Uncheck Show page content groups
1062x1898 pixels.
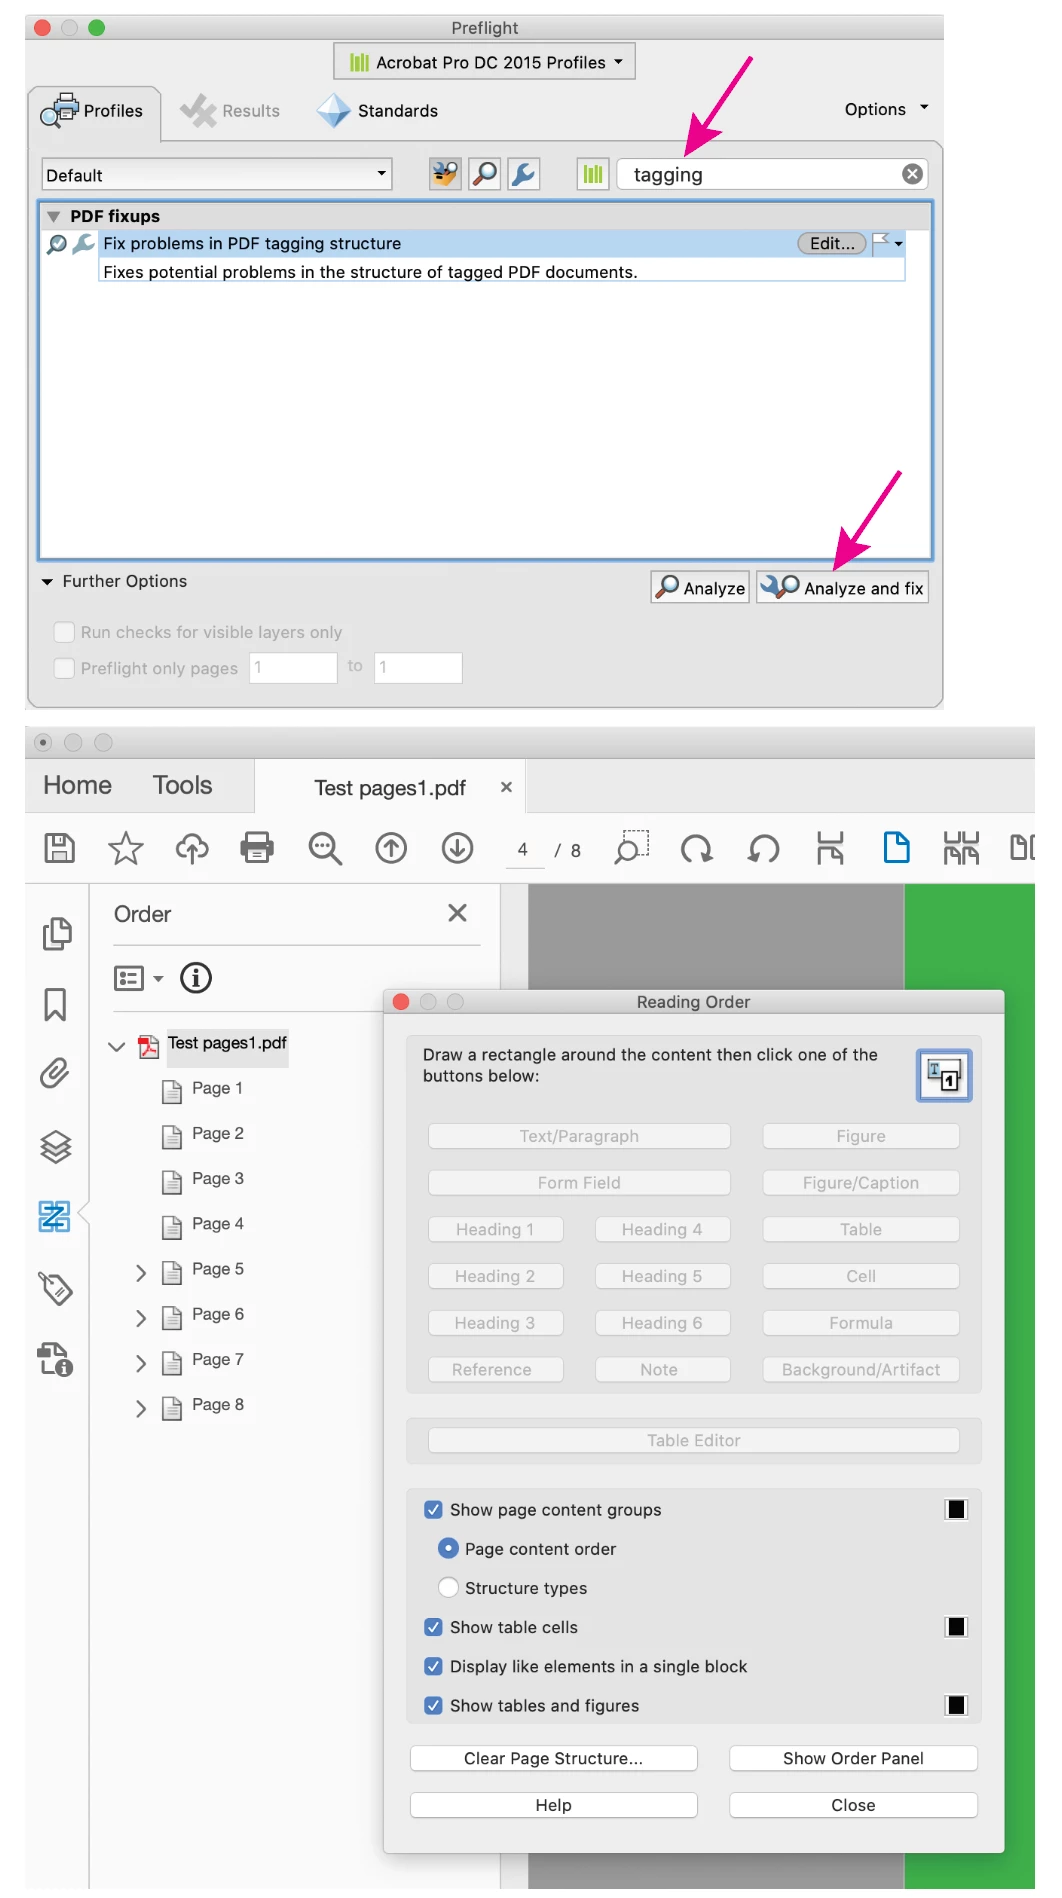(434, 1509)
